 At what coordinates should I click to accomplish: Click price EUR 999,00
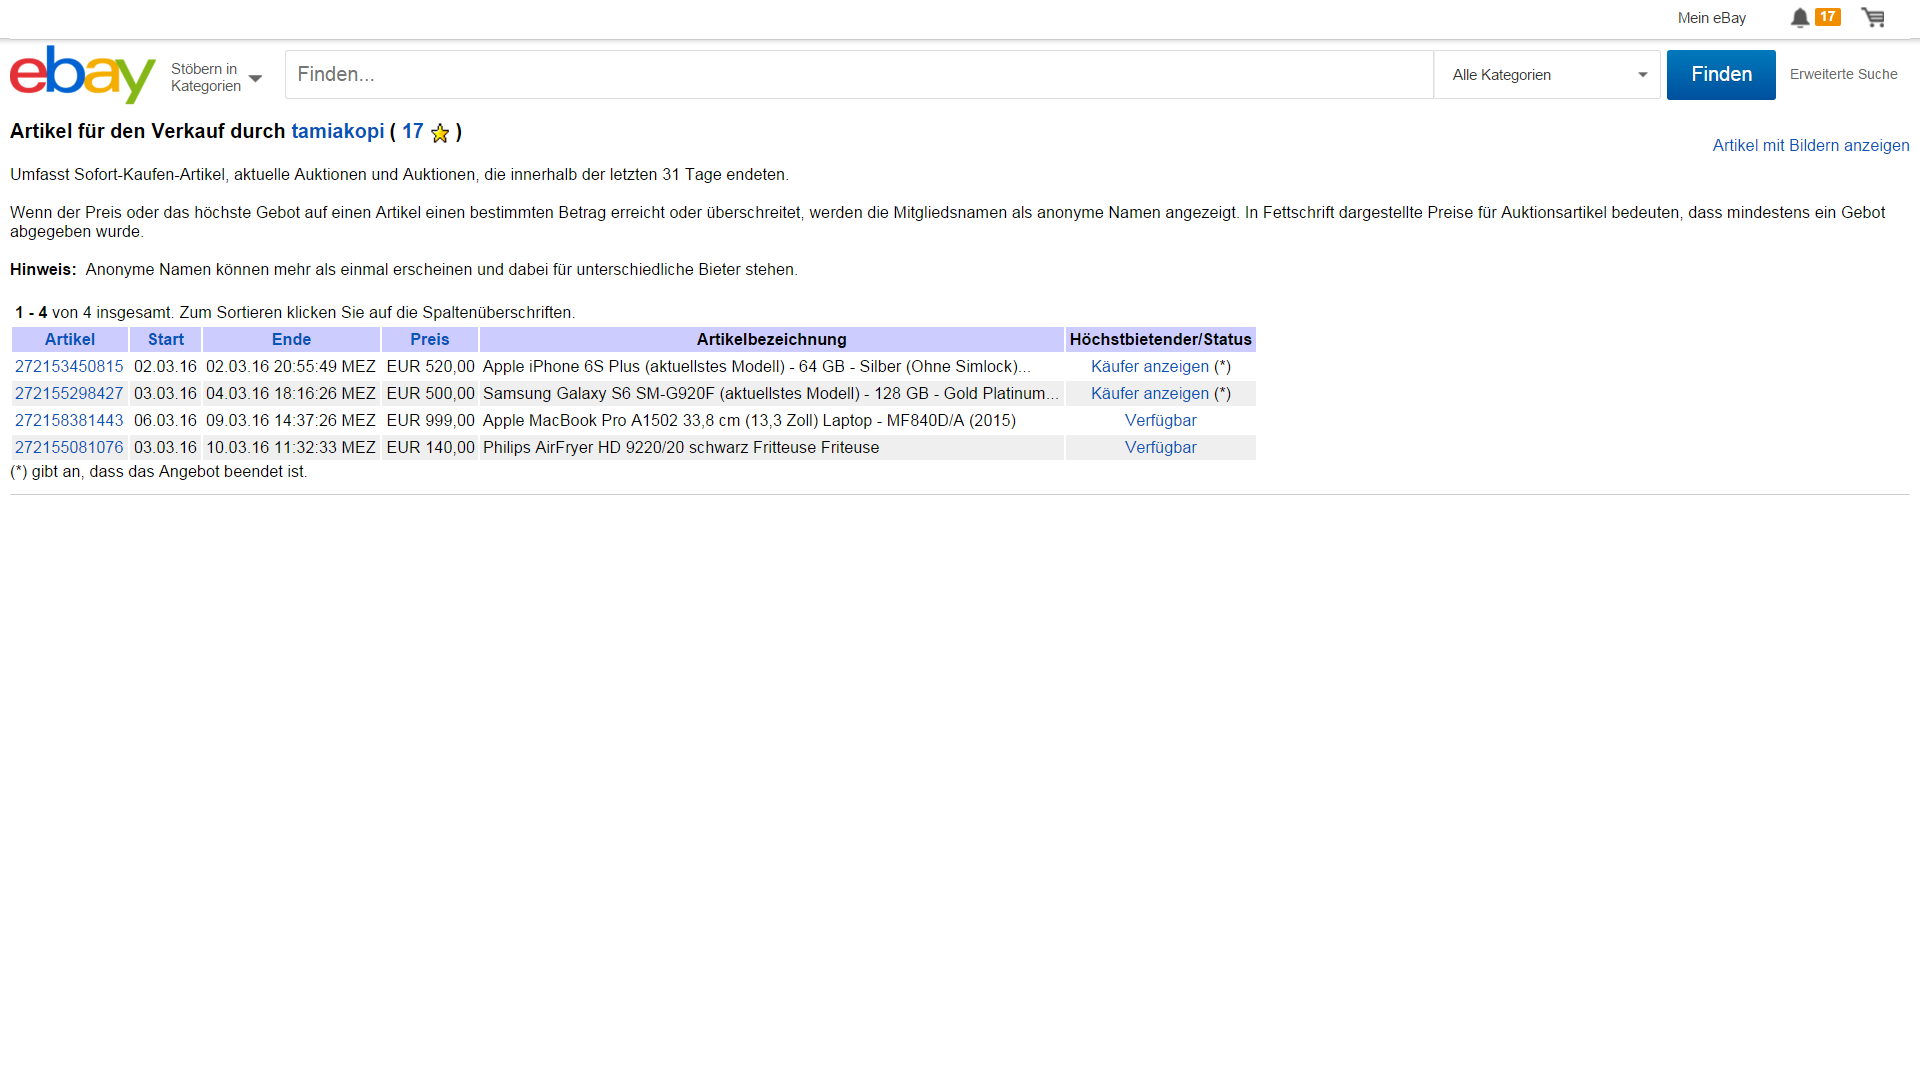(x=430, y=421)
